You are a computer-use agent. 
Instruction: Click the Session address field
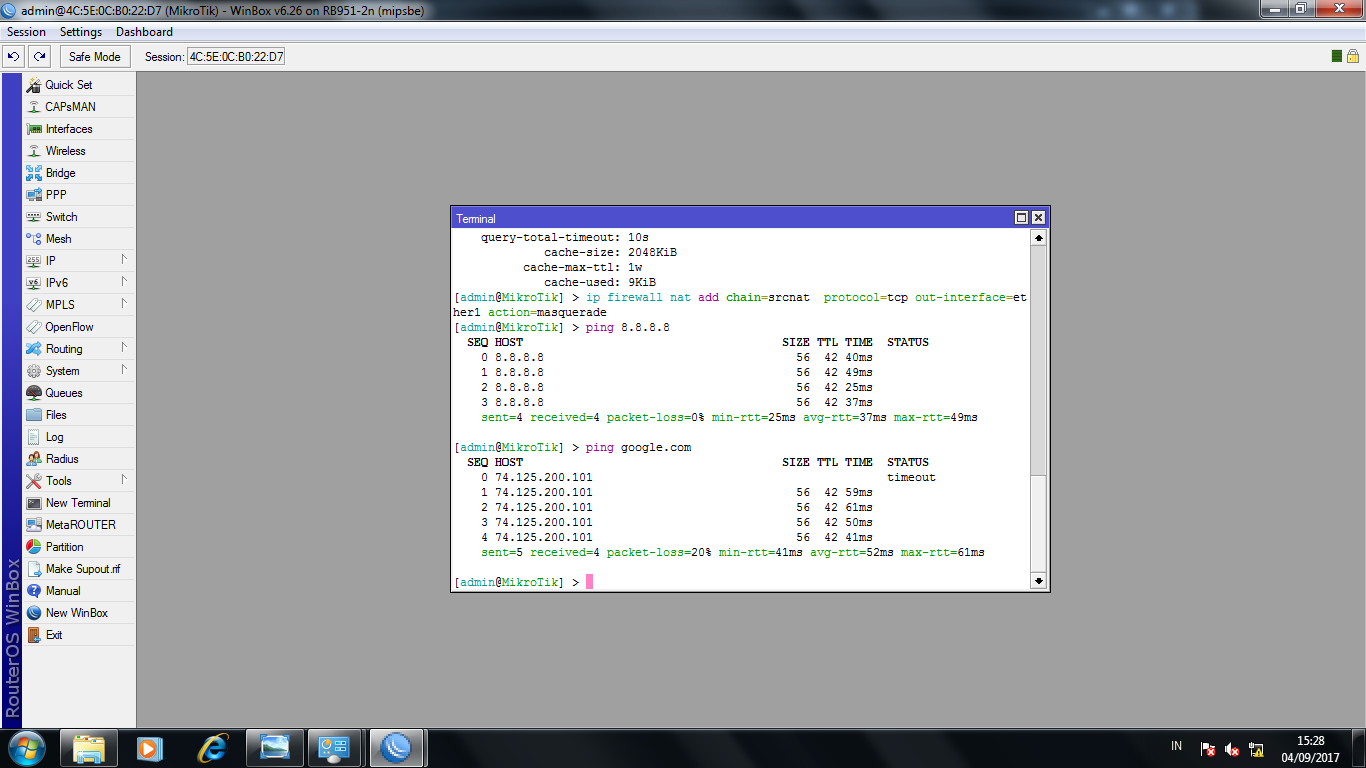tap(236, 57)
